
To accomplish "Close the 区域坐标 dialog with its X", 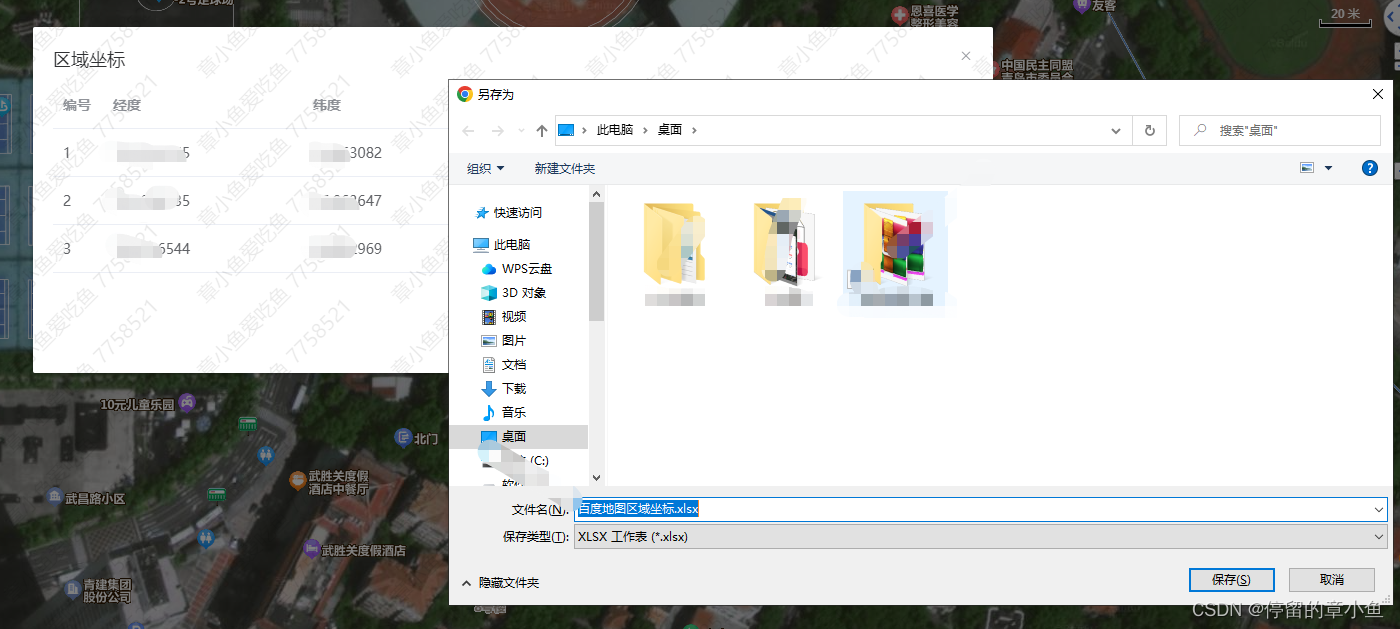I will (965, 57).
